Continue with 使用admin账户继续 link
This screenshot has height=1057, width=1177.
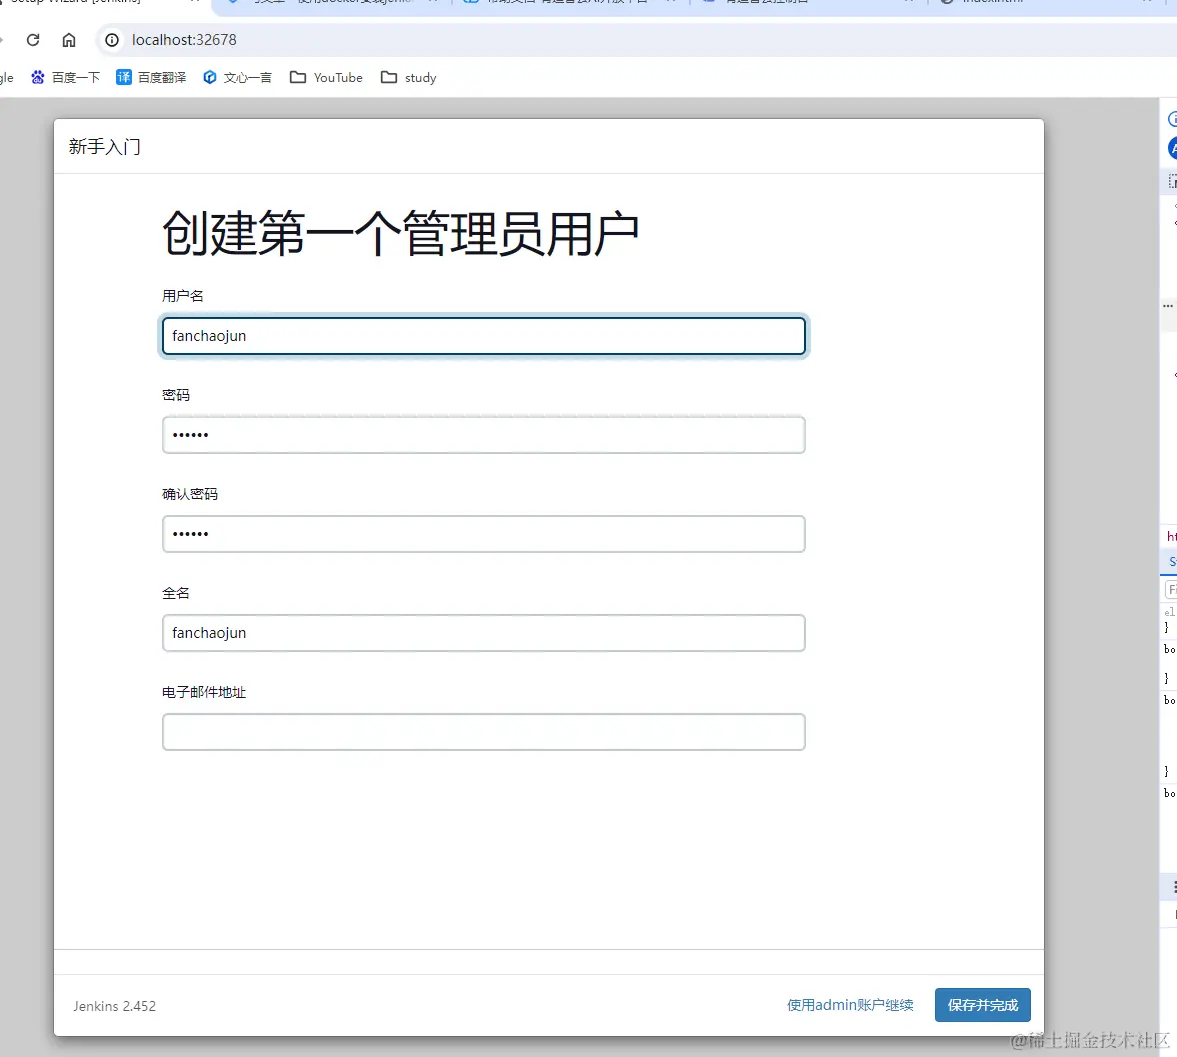(850, 1005)
